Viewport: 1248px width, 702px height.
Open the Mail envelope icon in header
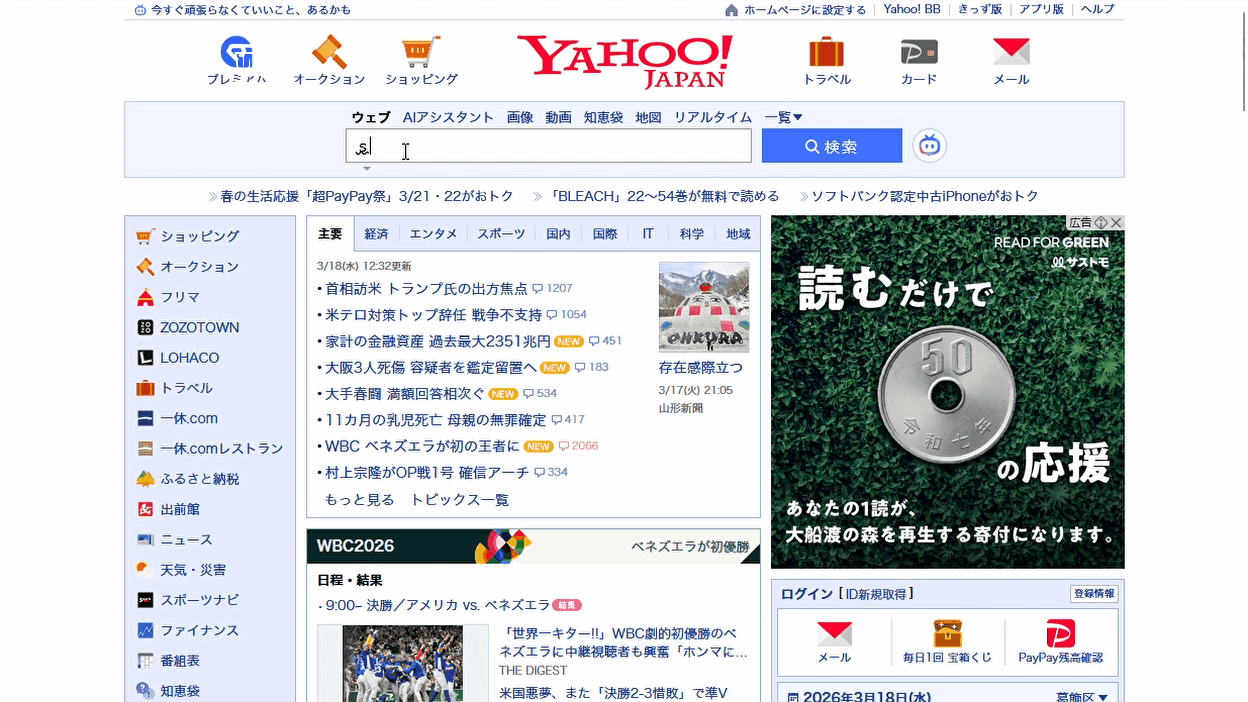point(1011,52)
